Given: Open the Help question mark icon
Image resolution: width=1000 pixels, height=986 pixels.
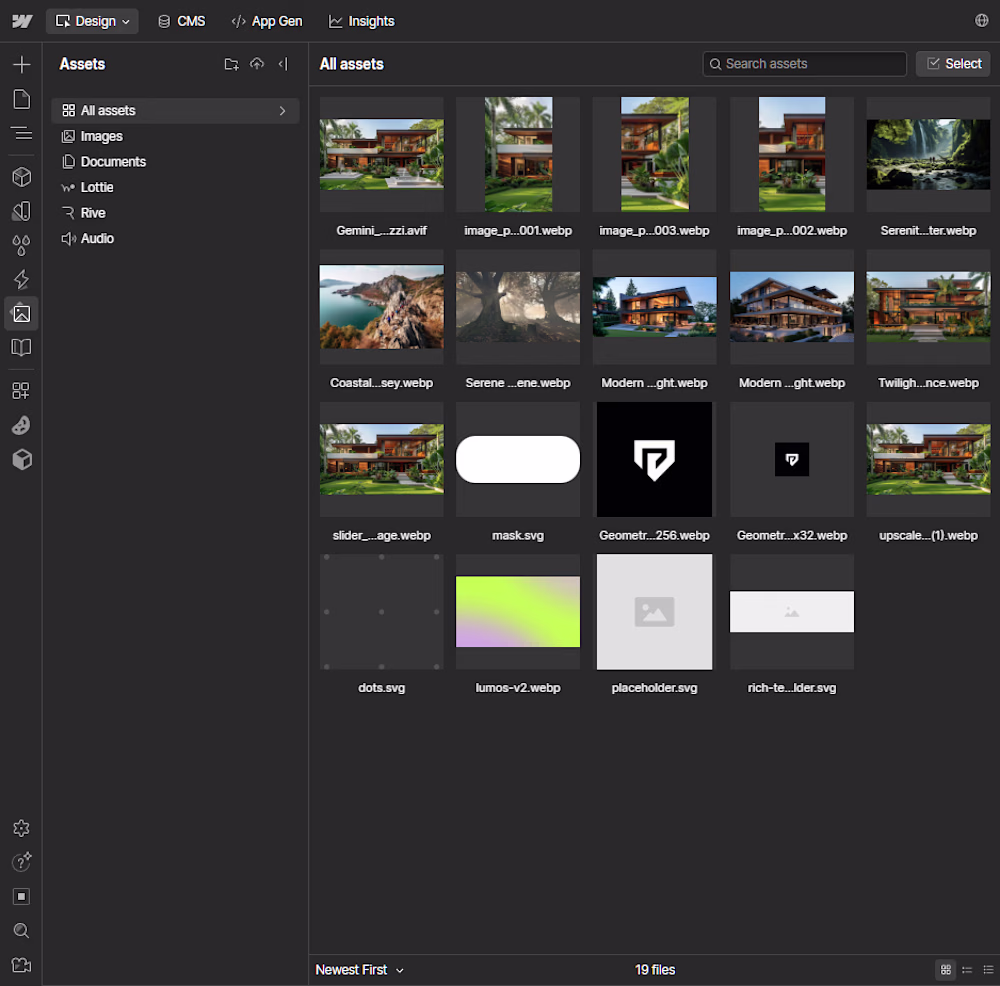Looking at the screenshot, I should [x=22, y=862].
